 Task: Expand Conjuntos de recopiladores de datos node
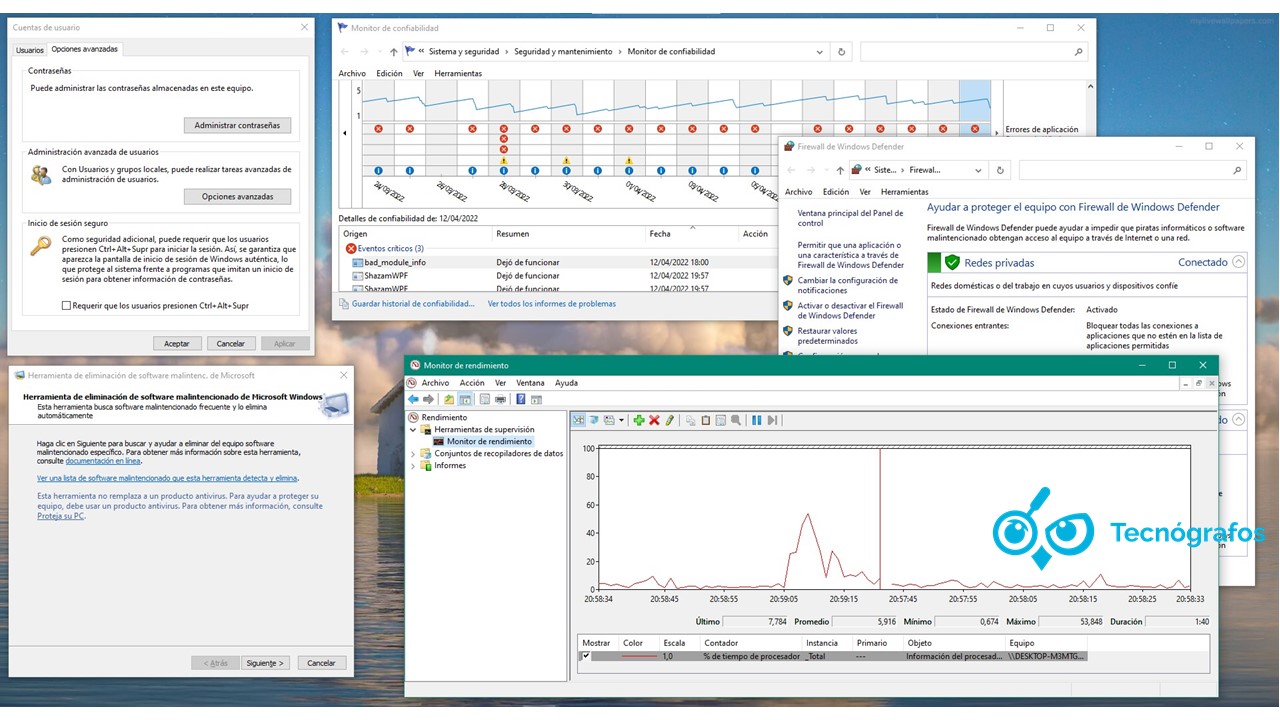coord(414,453)
